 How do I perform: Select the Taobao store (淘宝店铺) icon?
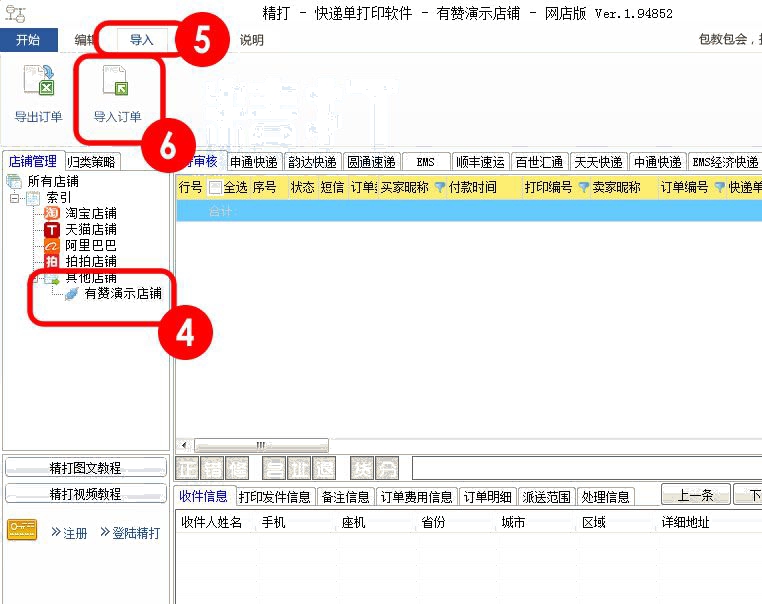pos(52,213)
